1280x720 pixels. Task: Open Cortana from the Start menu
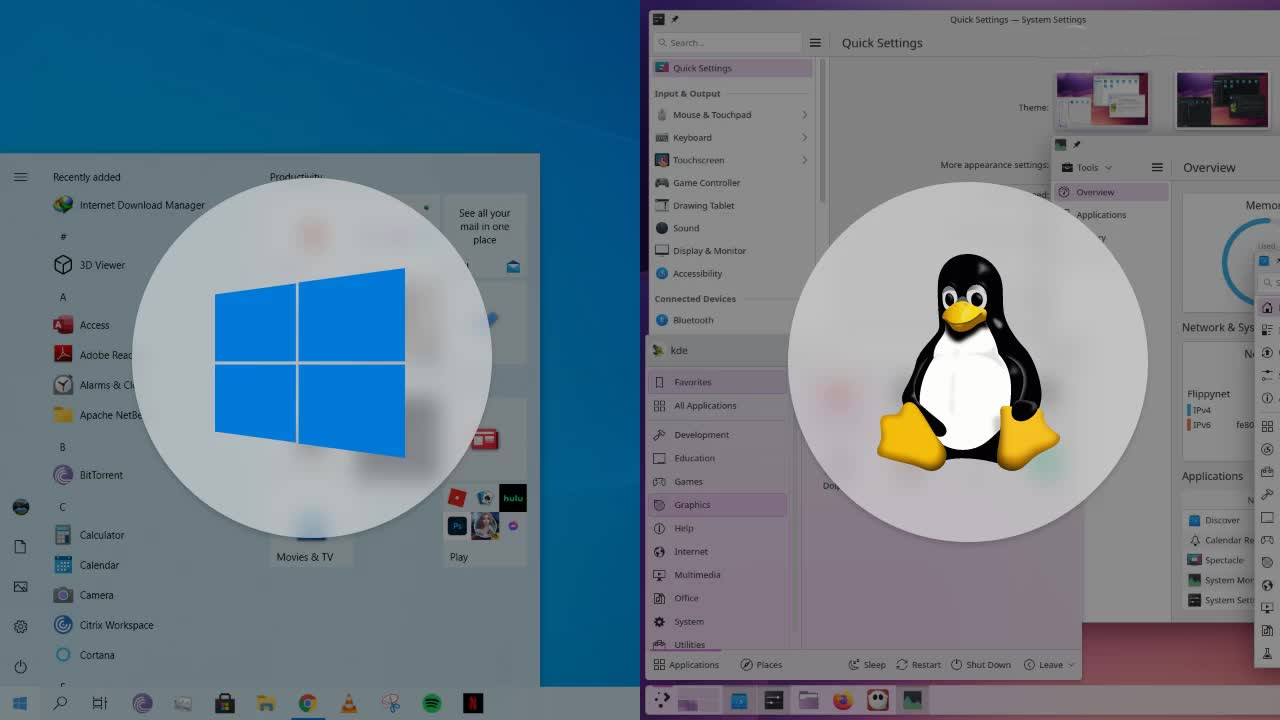click(x=84, y=655)
